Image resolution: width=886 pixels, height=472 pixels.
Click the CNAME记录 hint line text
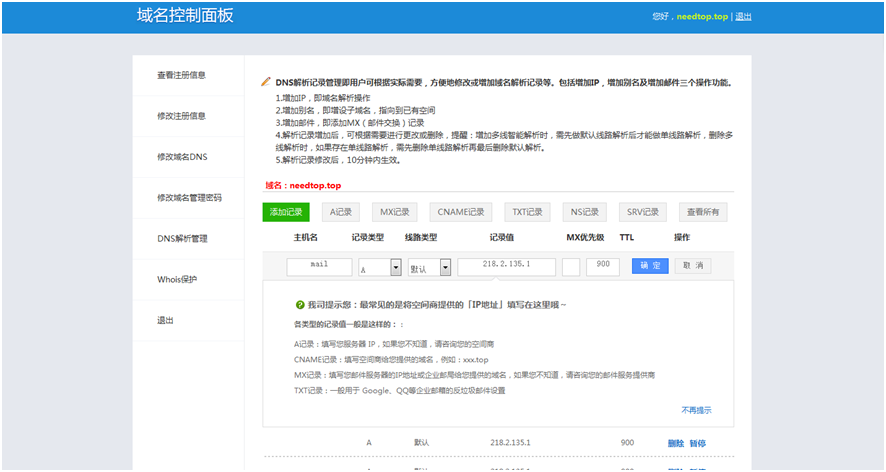tap(391, 360)
